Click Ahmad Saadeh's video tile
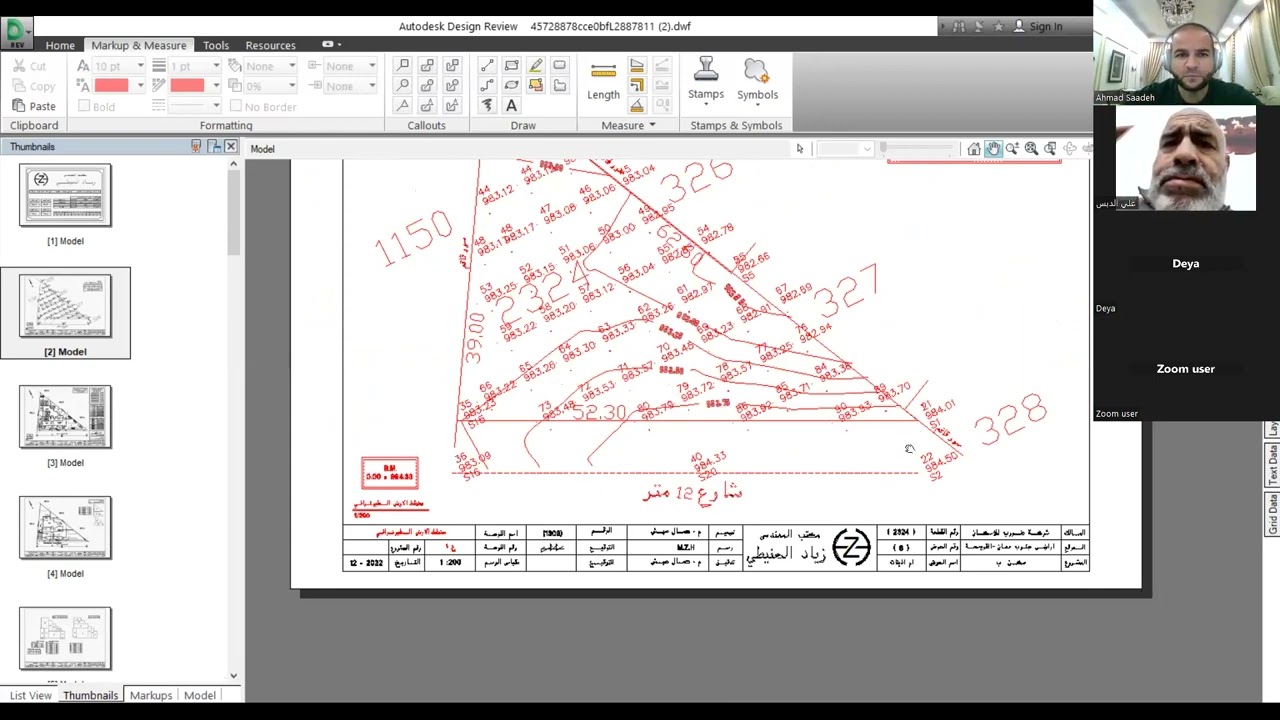The width and height of the screenshot is (1280, 720). click(1186, 52)
